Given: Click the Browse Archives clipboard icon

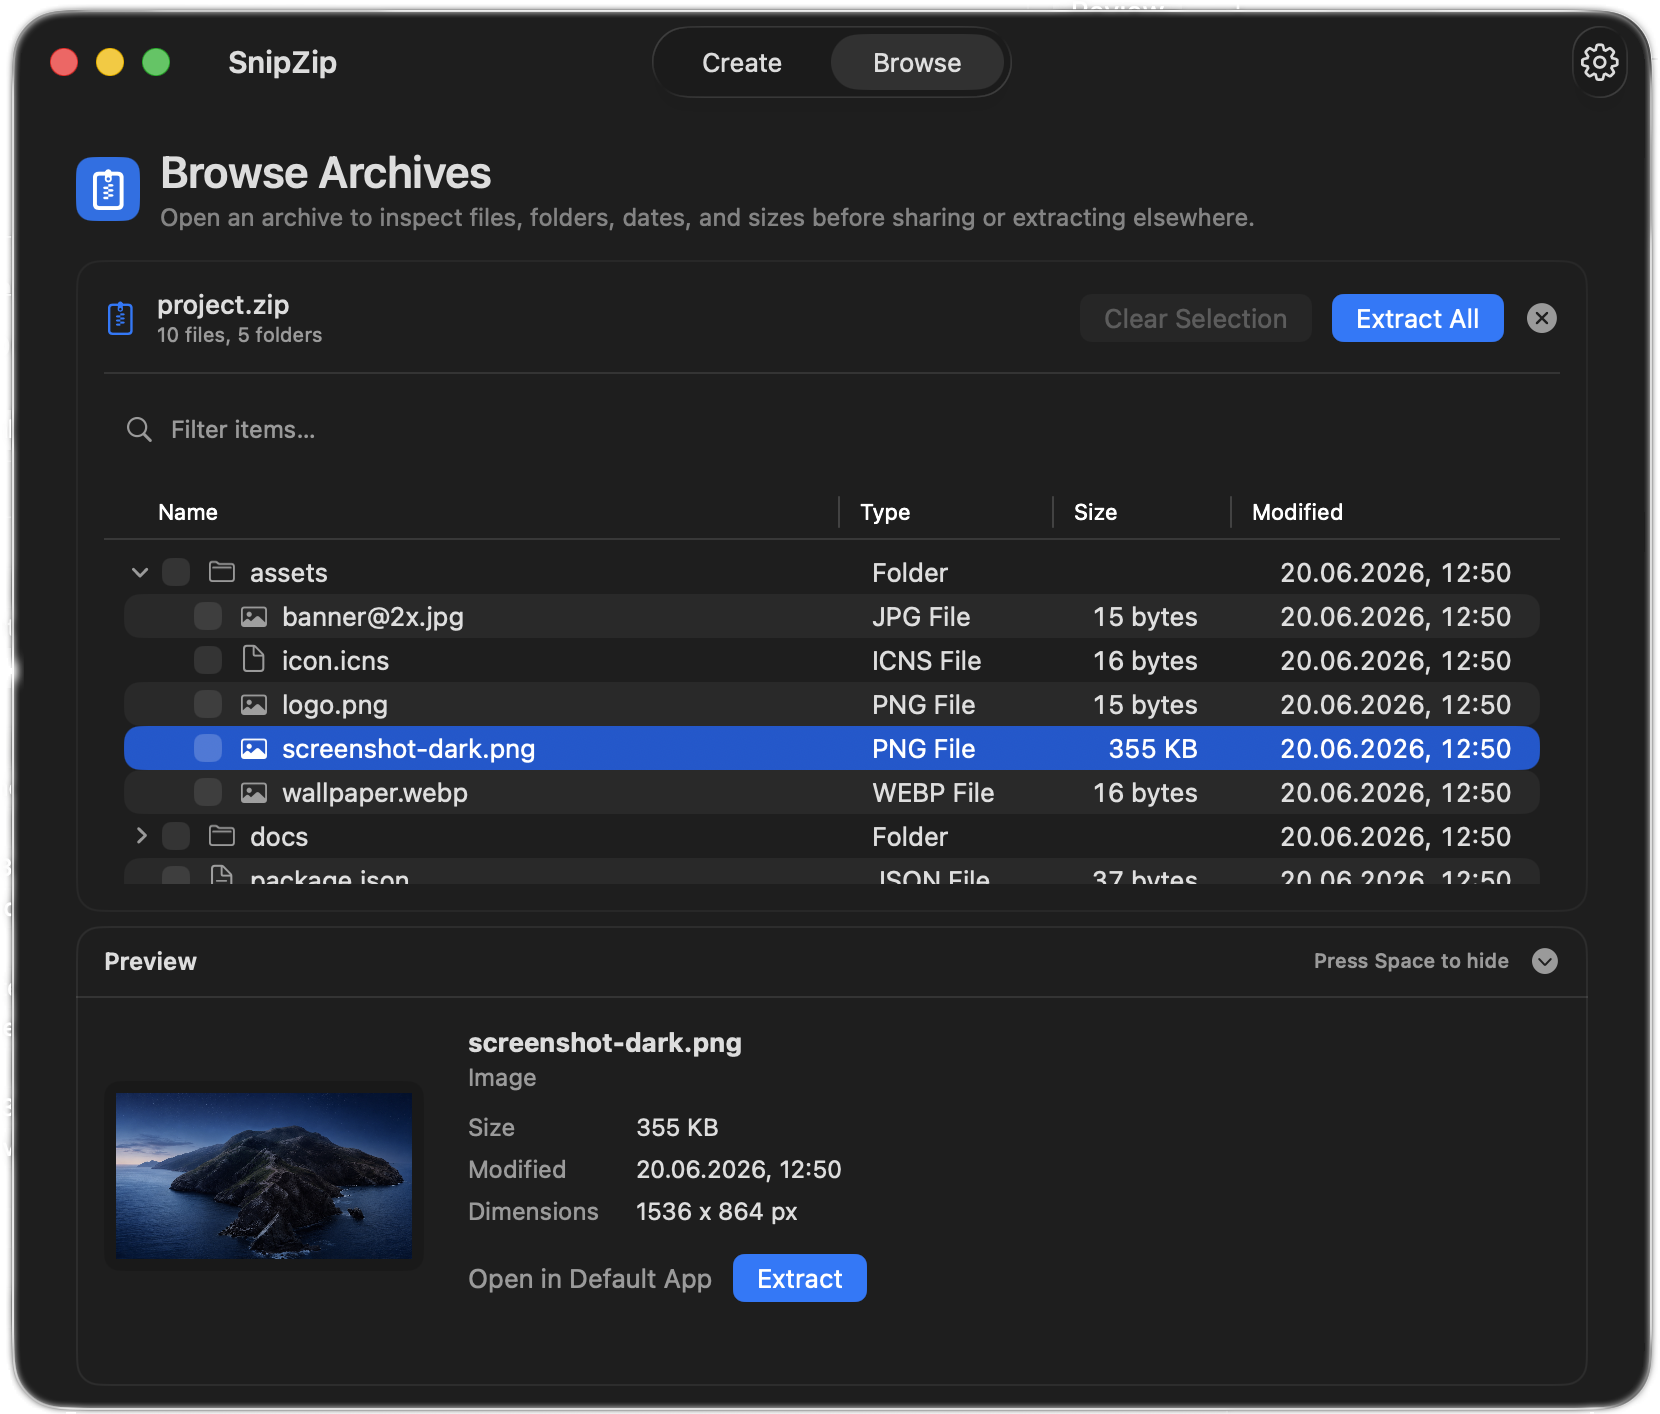Looking at the screenshot, I should [x=108, y=189].
